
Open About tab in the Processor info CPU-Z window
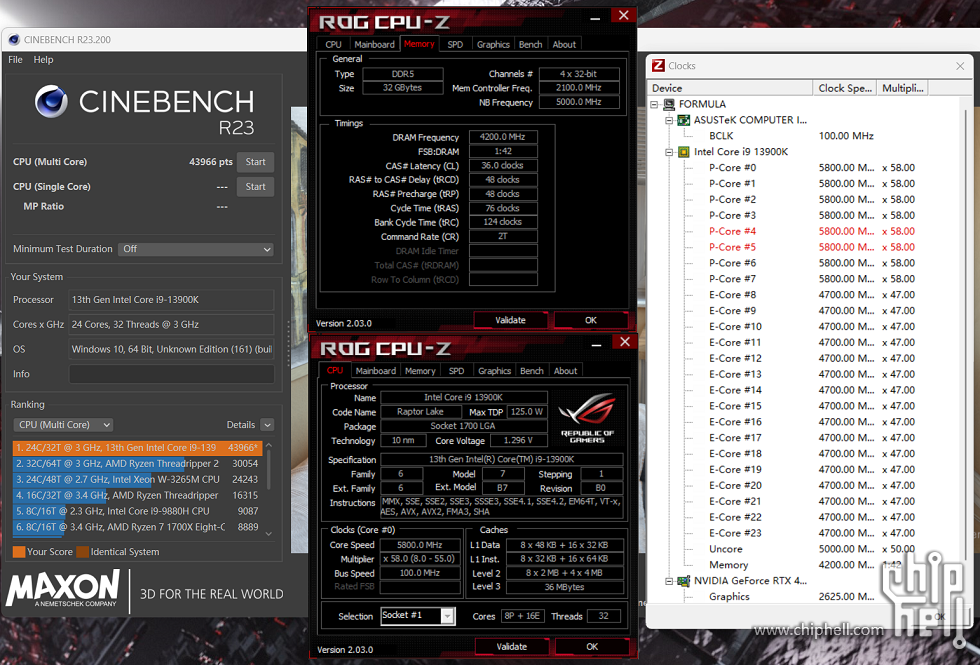[565, 371]
